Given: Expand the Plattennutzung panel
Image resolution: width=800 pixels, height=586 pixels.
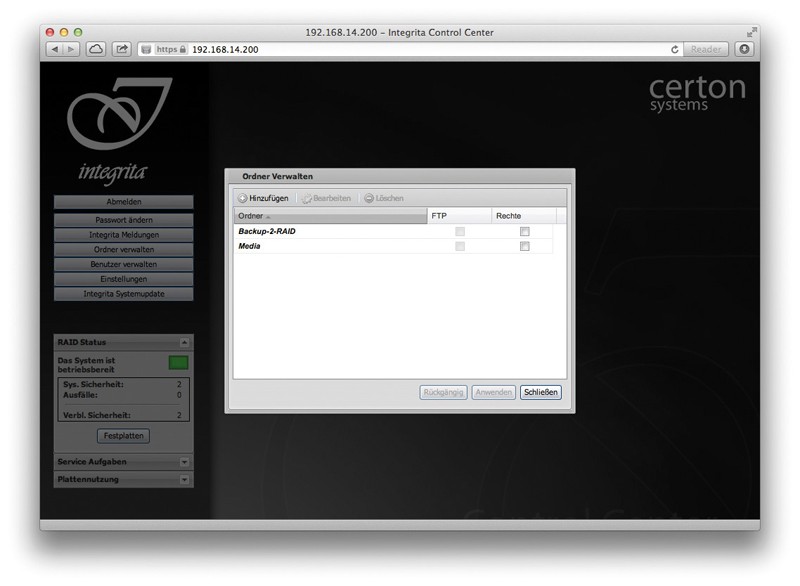Looking at the screenshot, I should pos(185,480).
